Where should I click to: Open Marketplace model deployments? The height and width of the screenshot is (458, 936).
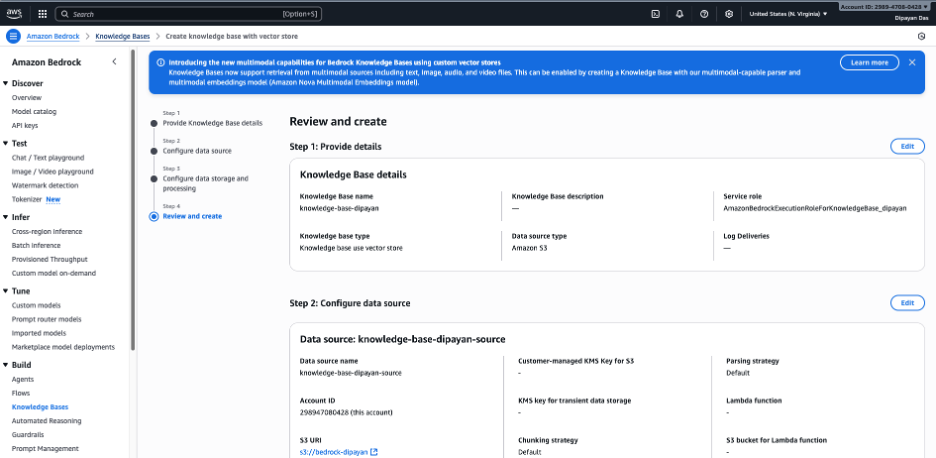[x=63, y=347]
